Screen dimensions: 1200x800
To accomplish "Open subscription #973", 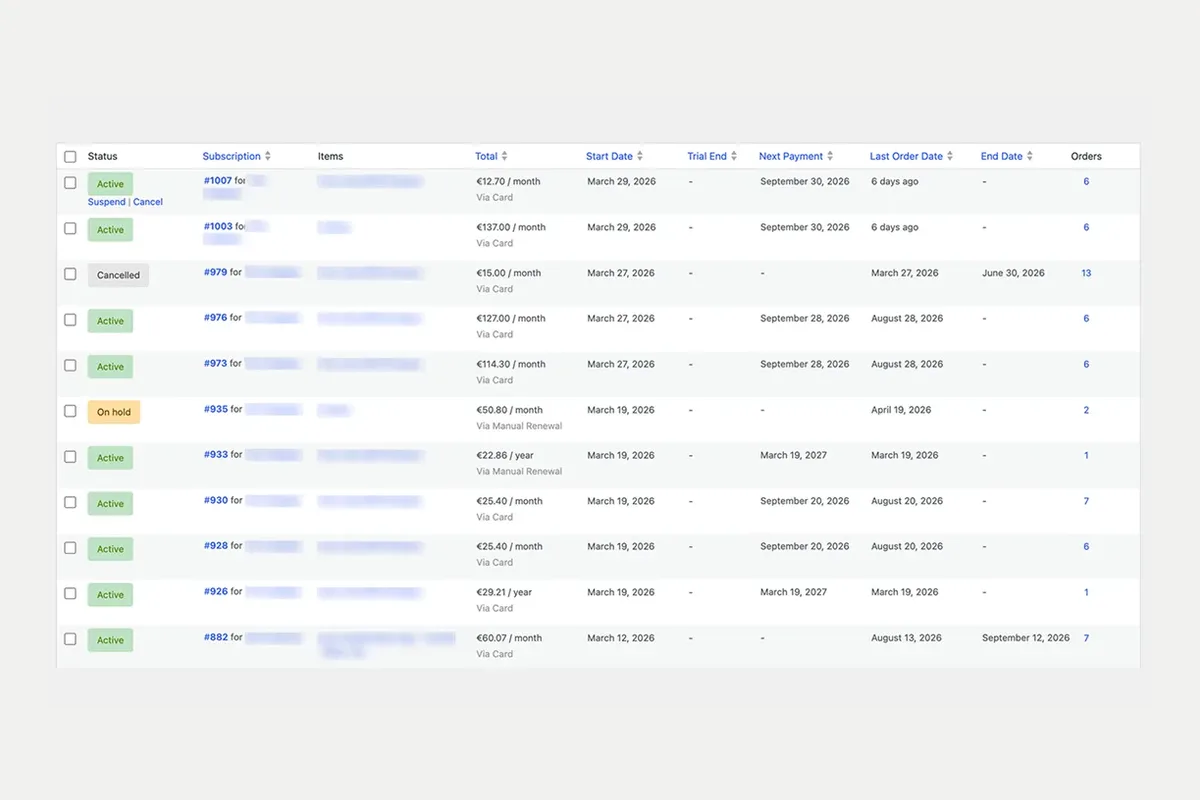I will coord(216,363).
